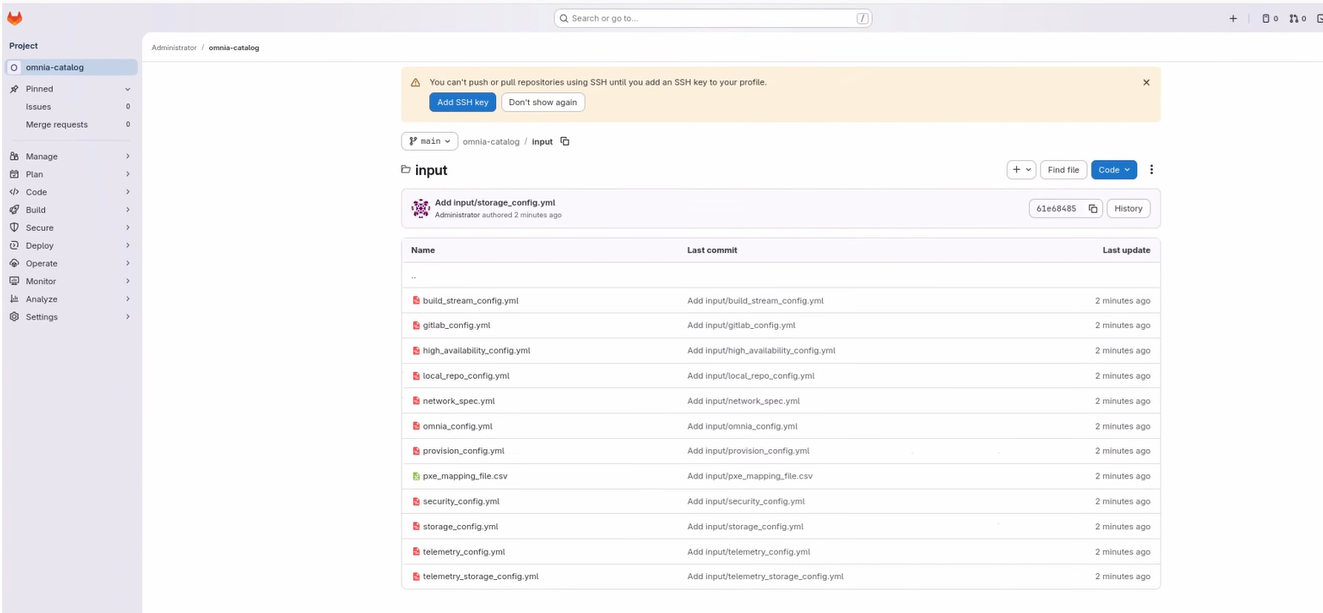Click the Search or go to field
The image size is (1323, 613).
coord(713,18)
